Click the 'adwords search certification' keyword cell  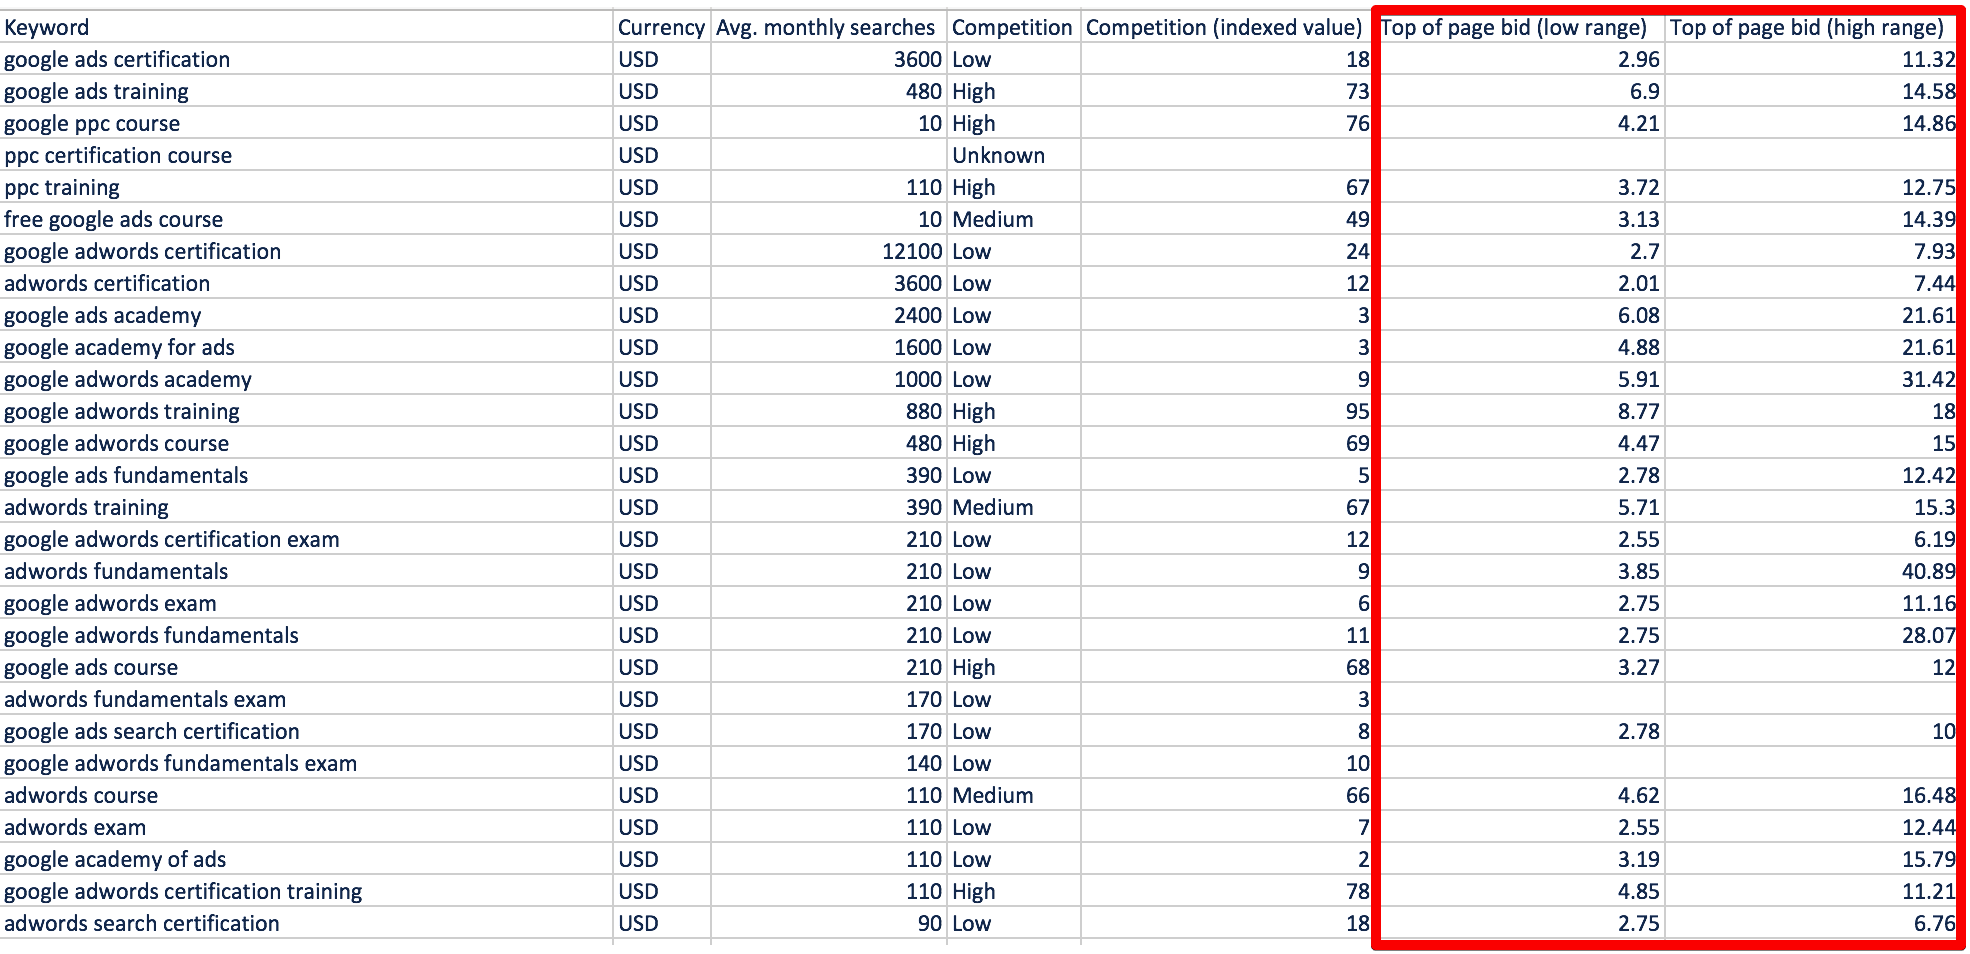[x=307, y=923]
